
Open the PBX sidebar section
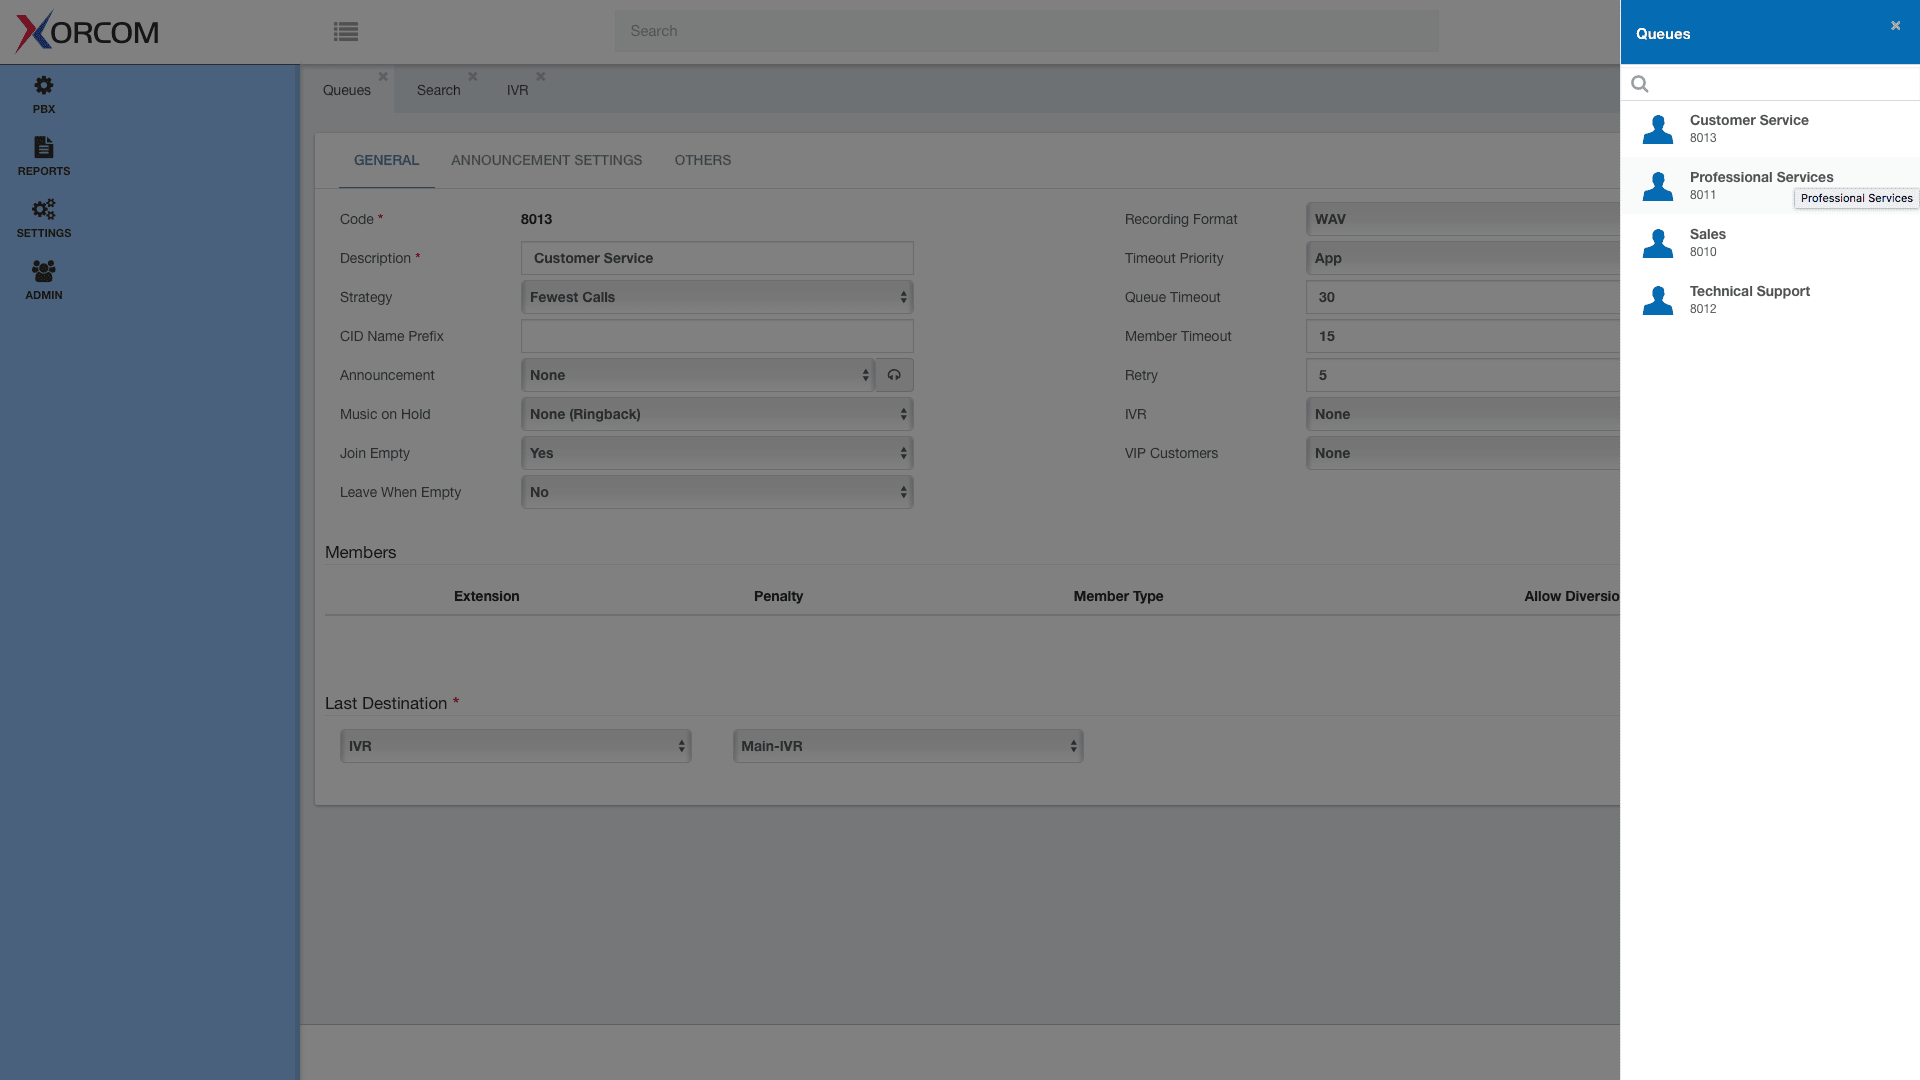tap(44, 95)
